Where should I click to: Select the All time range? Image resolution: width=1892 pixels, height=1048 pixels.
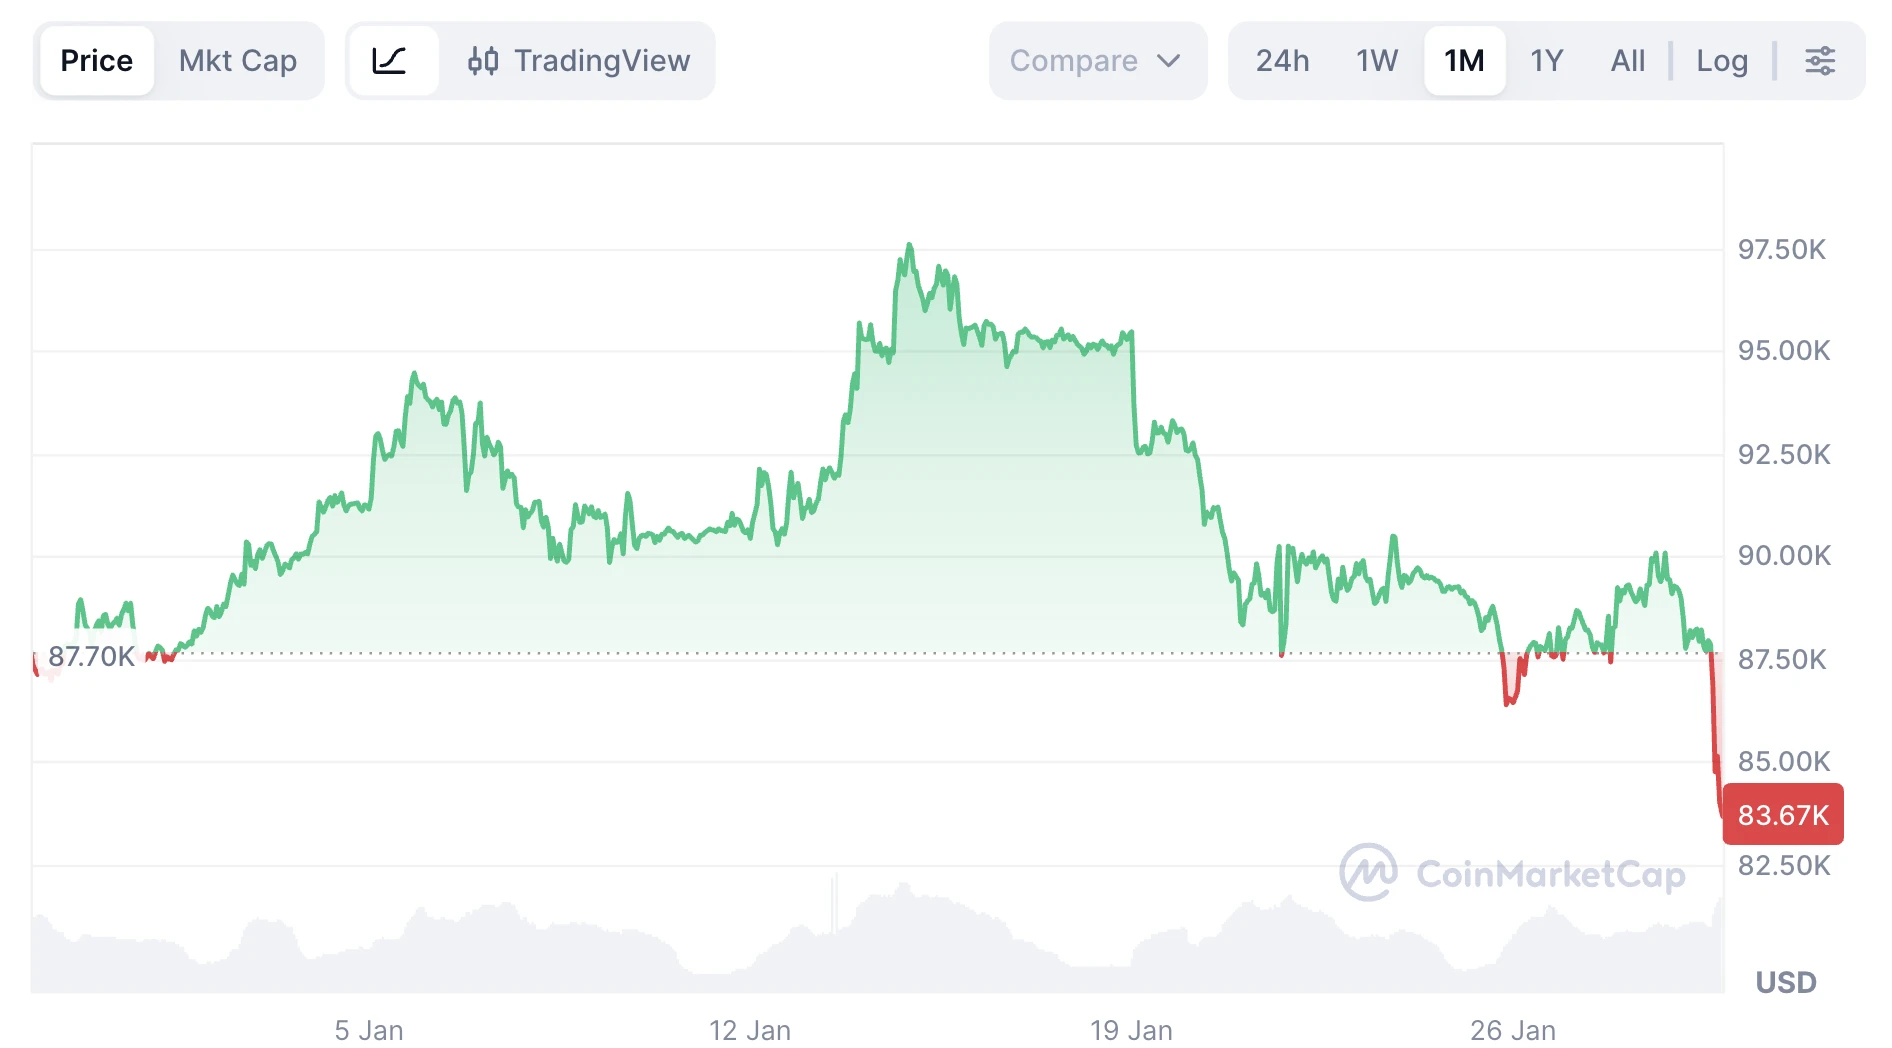(x=1627, y=60)
